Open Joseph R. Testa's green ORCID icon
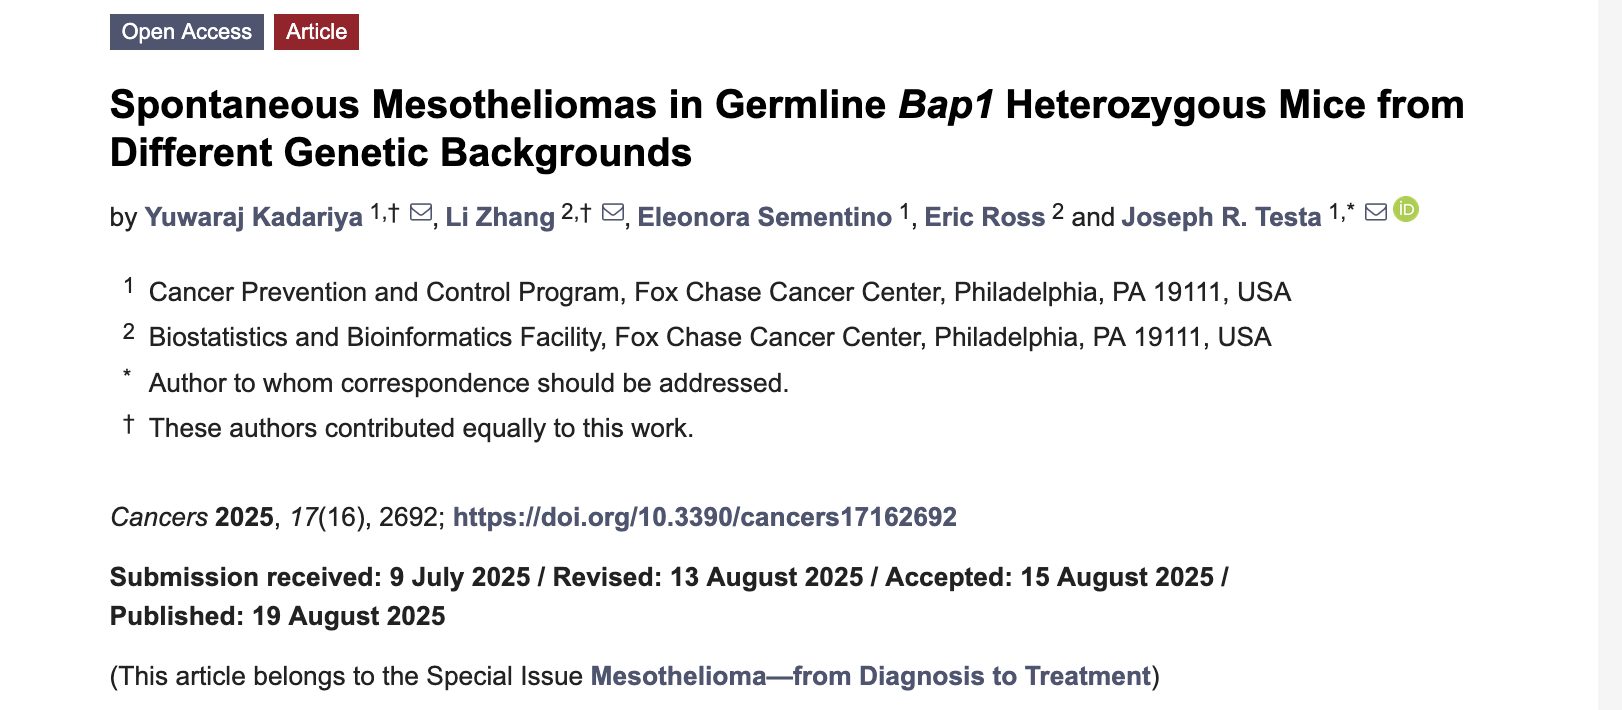 (1406, 209)
